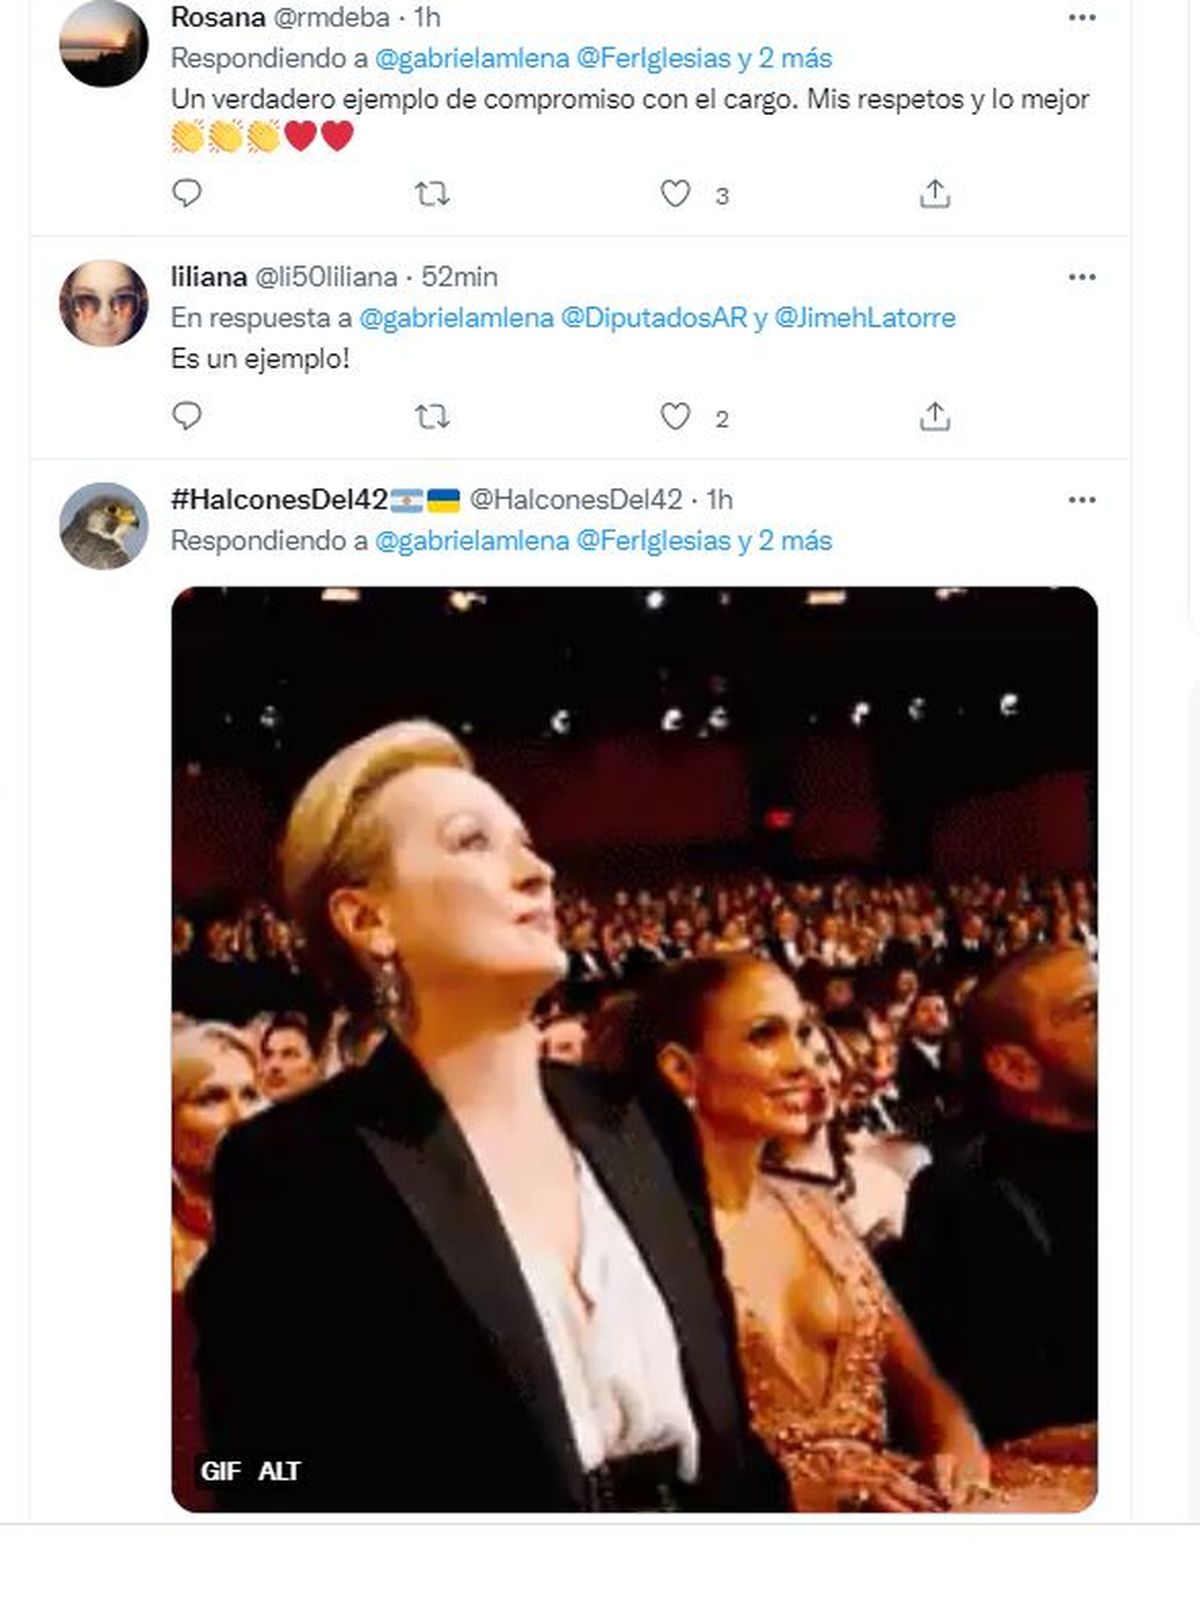Screen dimensions: 1200x1613
Task: Open #HalconesDel42 display name
Action: coord(279,499)
